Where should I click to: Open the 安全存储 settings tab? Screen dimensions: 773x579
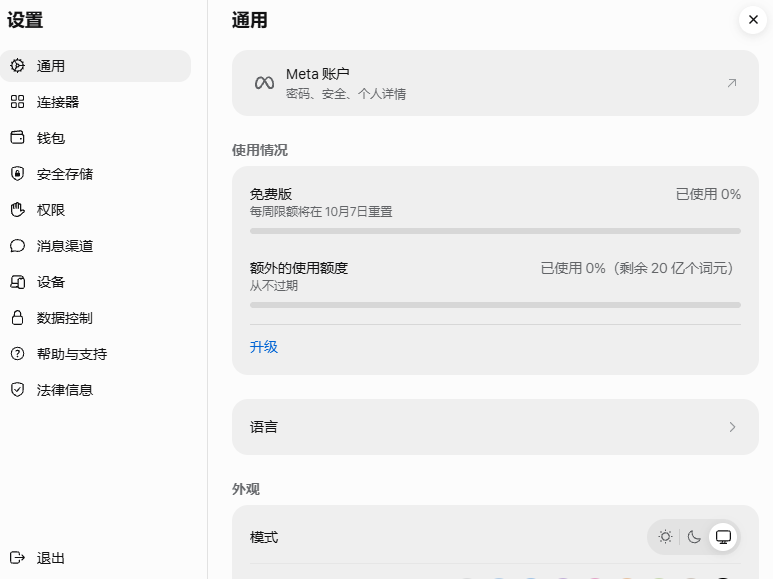coord(96,174)
